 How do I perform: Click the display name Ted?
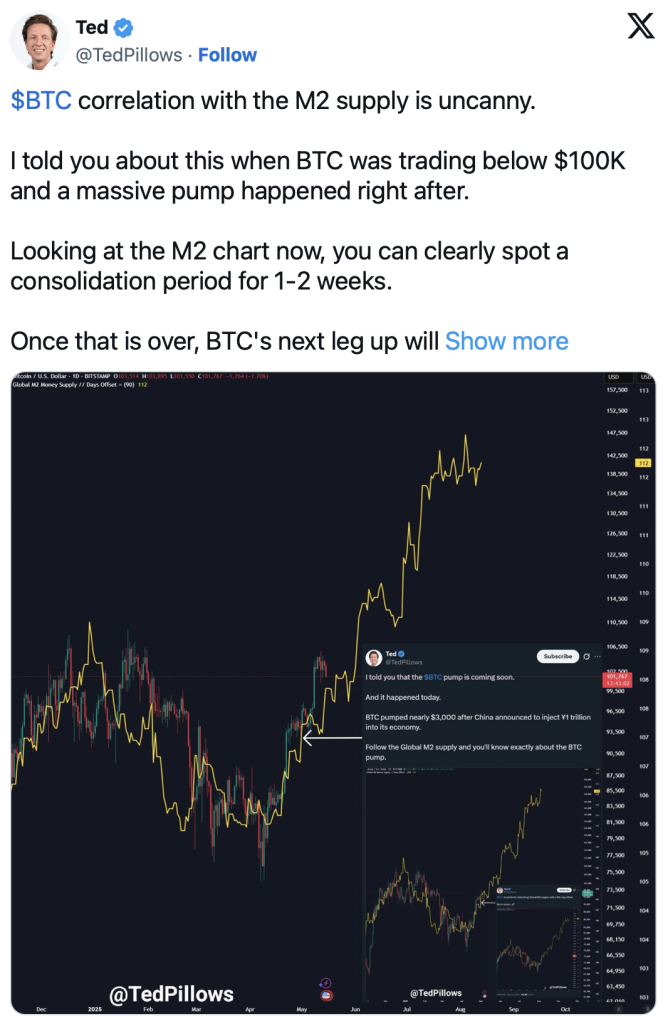coord(92,27)
